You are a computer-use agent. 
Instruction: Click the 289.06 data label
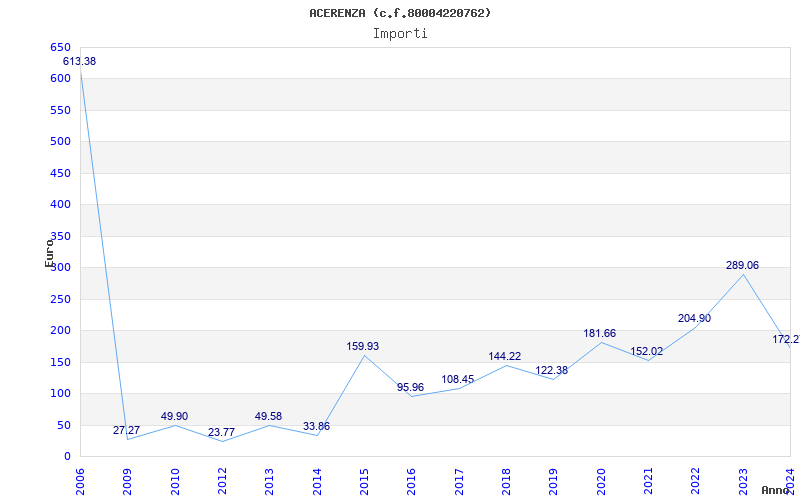[742, 266]
